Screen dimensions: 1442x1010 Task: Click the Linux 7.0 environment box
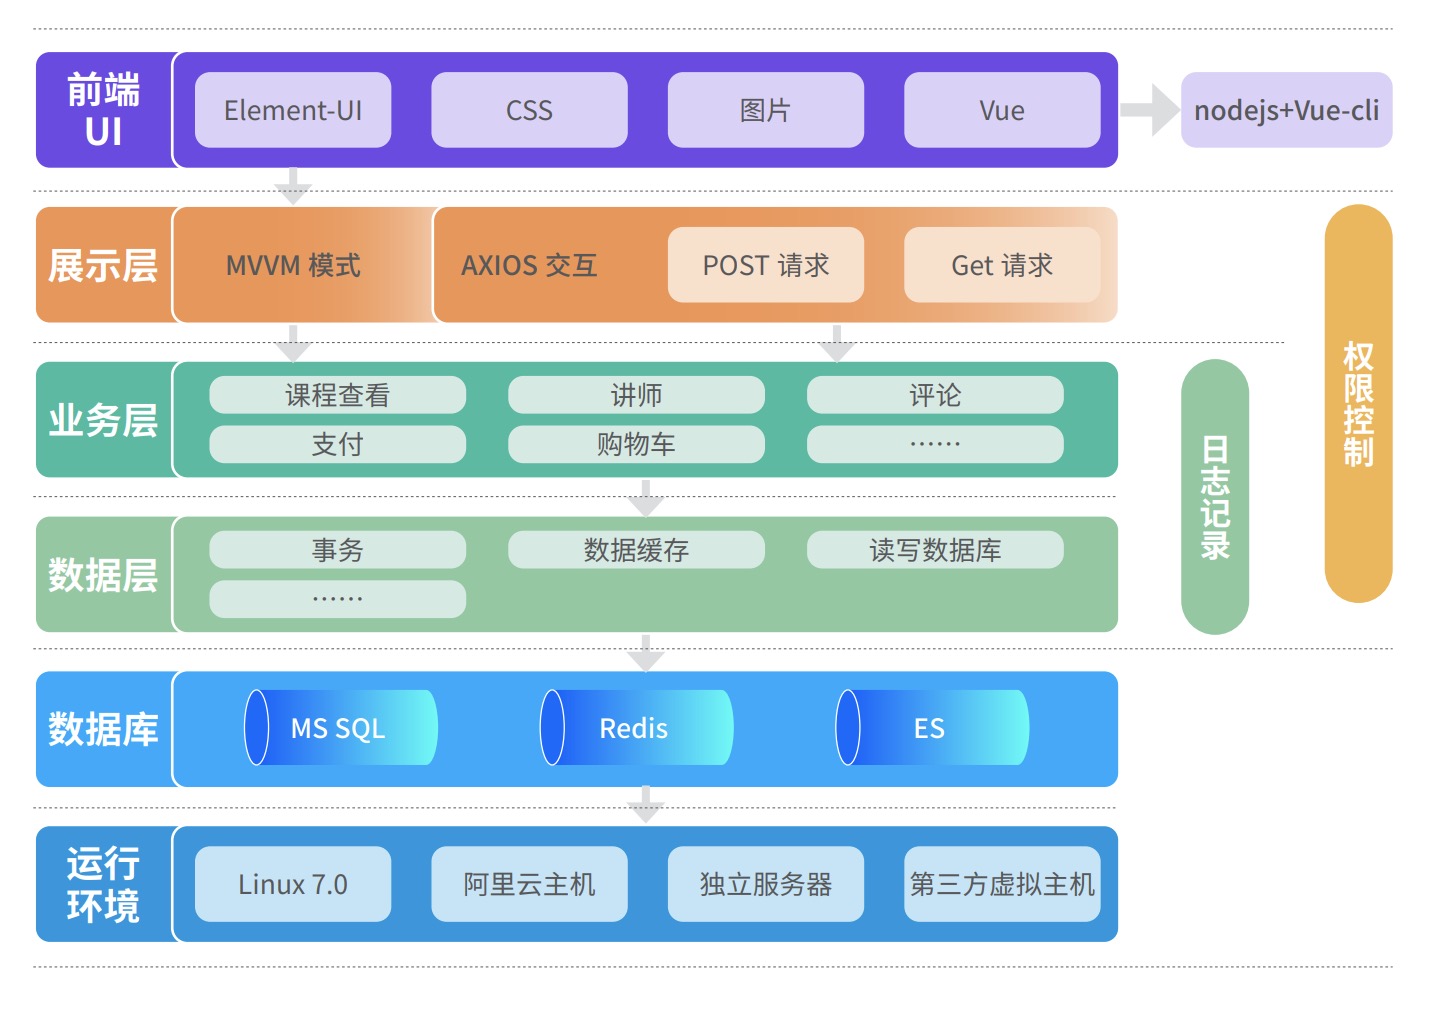pyautogui.click(x=291, y=884)
